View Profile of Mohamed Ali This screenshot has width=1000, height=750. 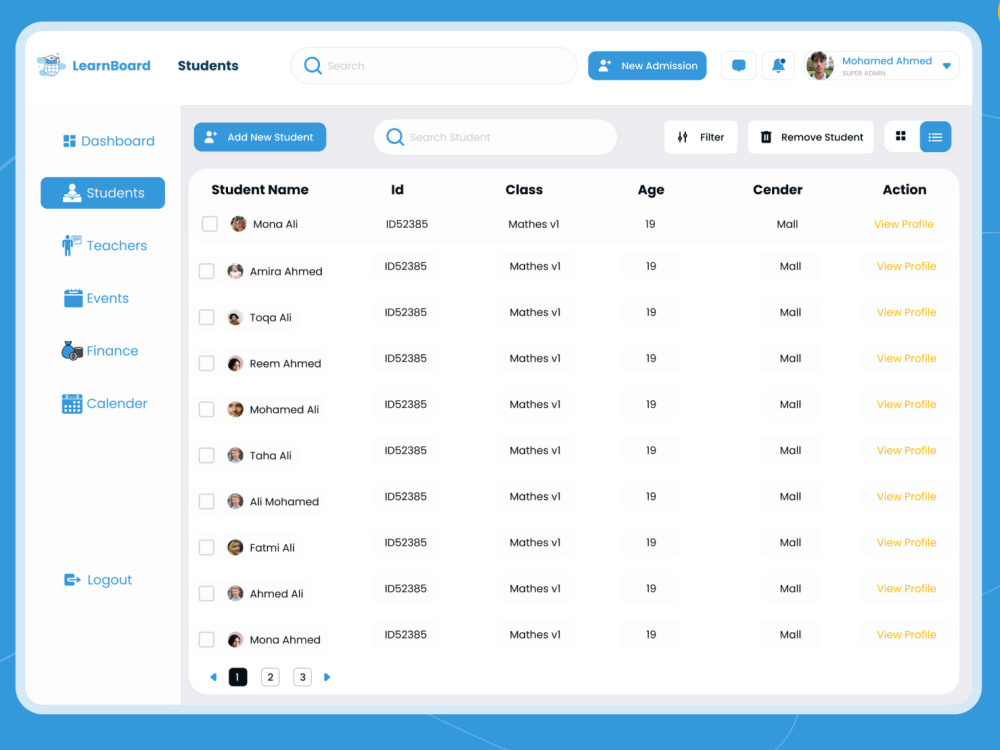point(906,404)
